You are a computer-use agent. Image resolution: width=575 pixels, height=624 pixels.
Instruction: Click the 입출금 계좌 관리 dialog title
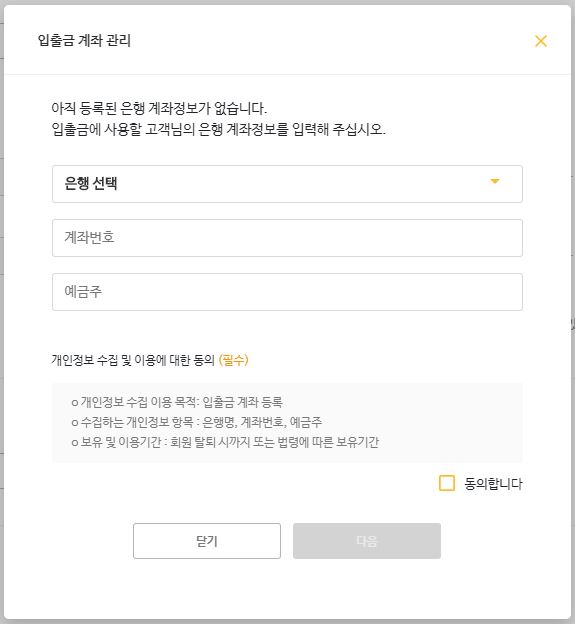(84, 40)
